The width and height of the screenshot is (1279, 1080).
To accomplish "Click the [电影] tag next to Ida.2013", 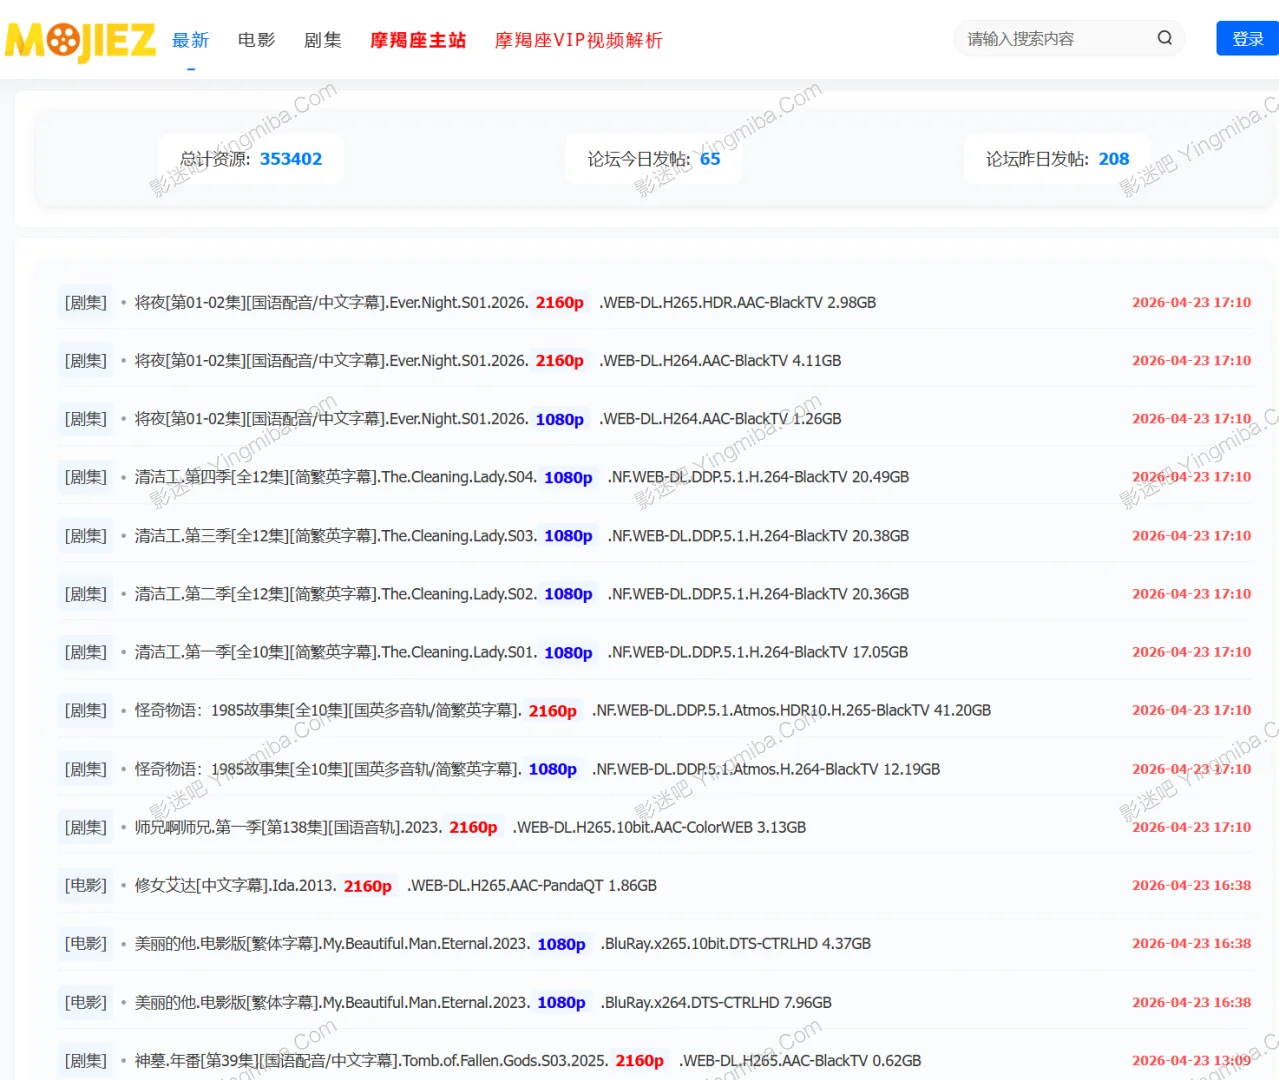I will (85, 886).
